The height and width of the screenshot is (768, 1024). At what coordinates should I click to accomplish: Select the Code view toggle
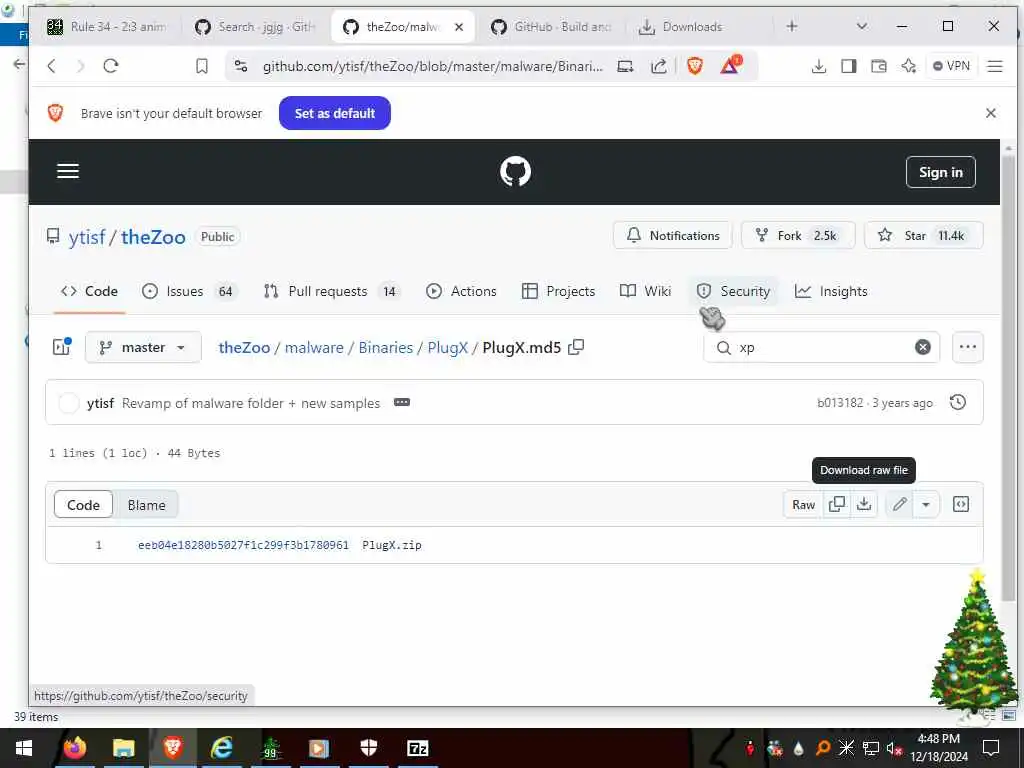coord(83,505)
